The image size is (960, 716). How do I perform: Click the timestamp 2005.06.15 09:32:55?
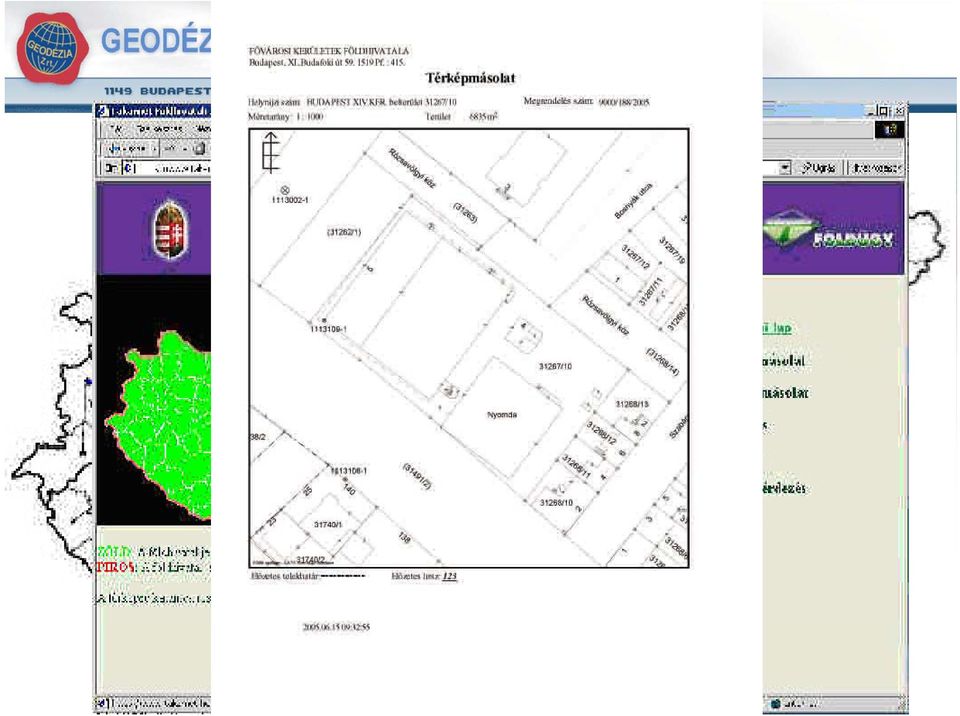click(336, 627)
